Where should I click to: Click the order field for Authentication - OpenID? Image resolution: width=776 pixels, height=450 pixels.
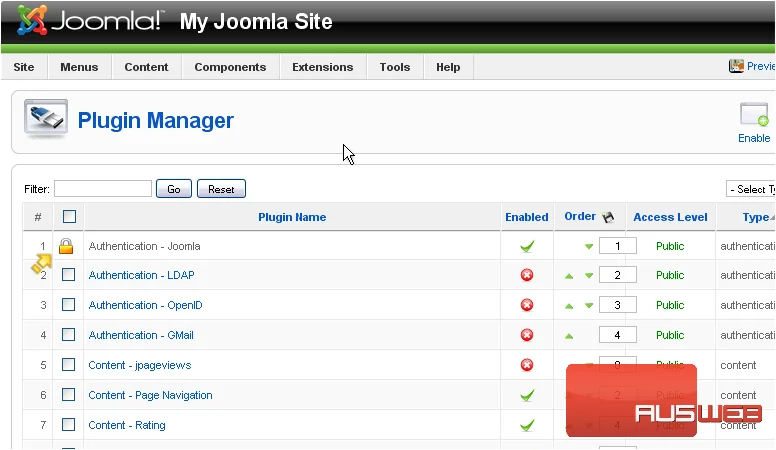click(618, 305)
